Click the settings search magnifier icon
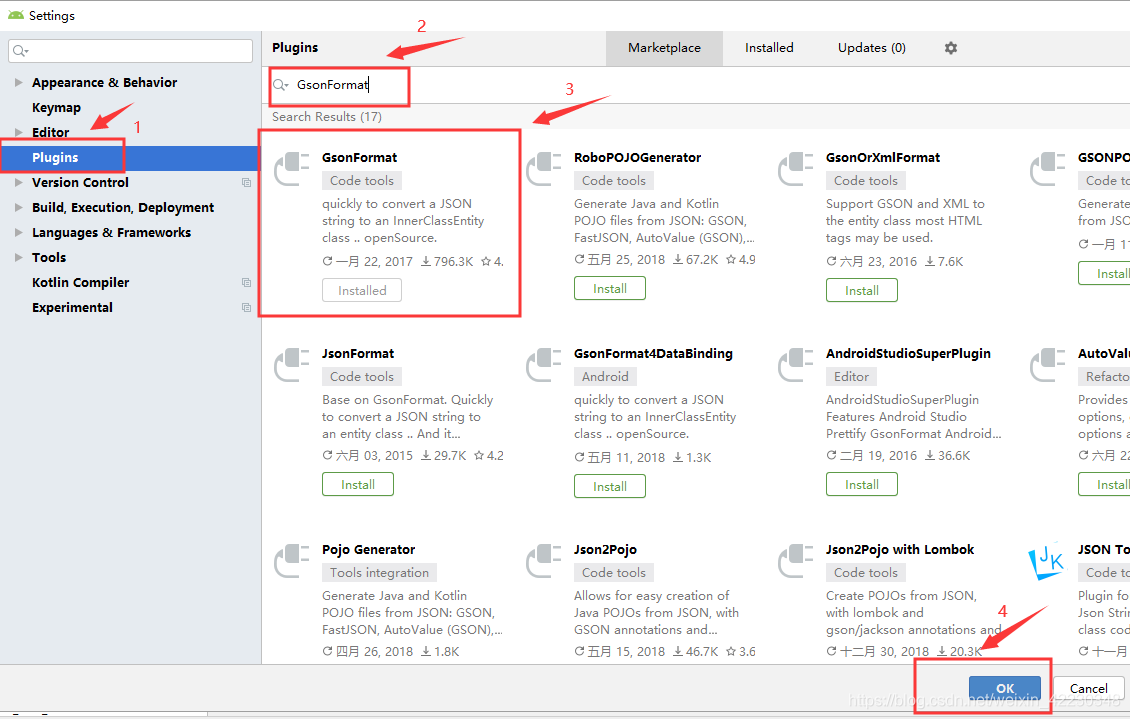This screenshot has height=719, width=1130. pos(20,50)
